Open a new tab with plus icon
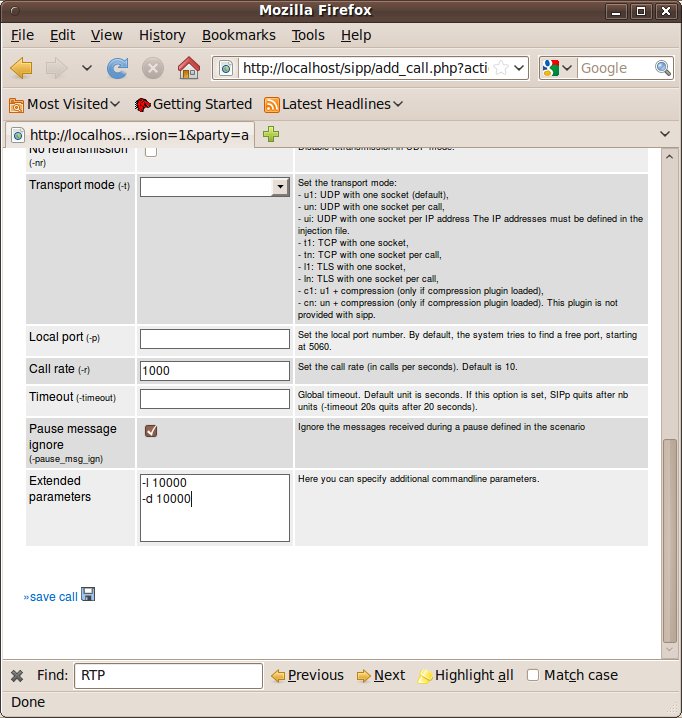Screen dimensions: 682x718 [x=271, y=134]
